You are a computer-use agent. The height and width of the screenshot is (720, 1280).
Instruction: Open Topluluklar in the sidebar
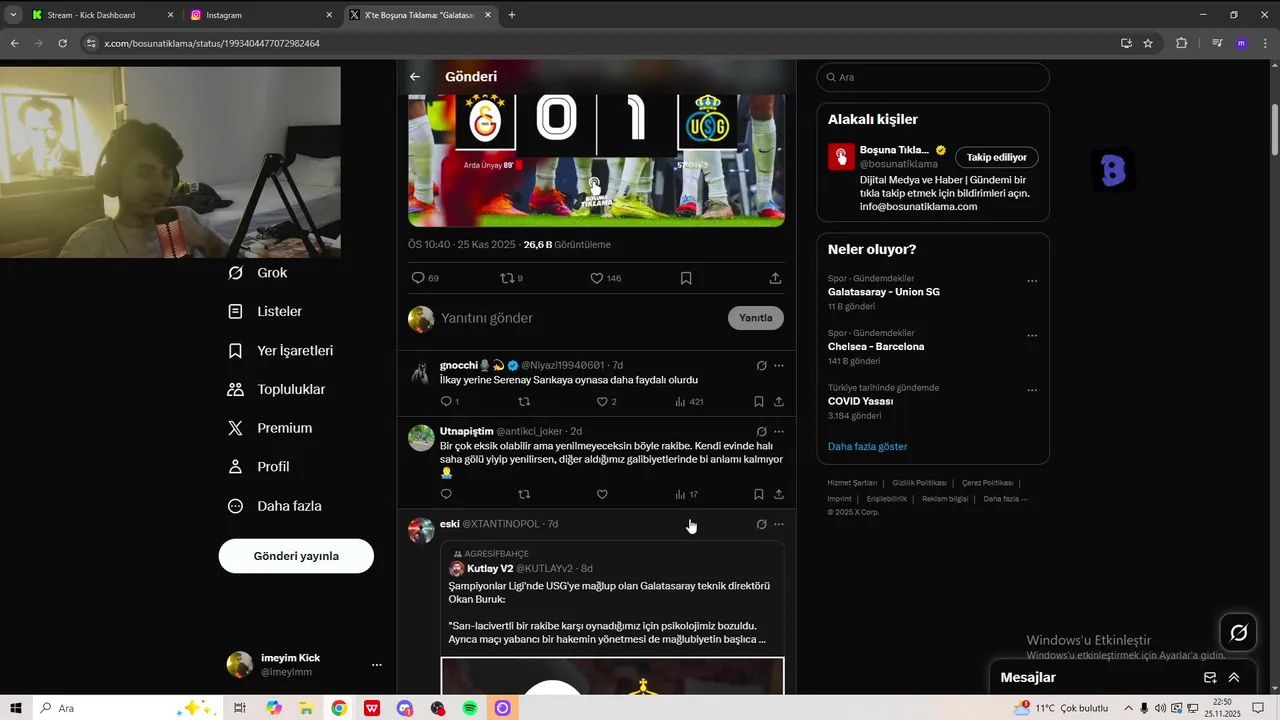277,389
